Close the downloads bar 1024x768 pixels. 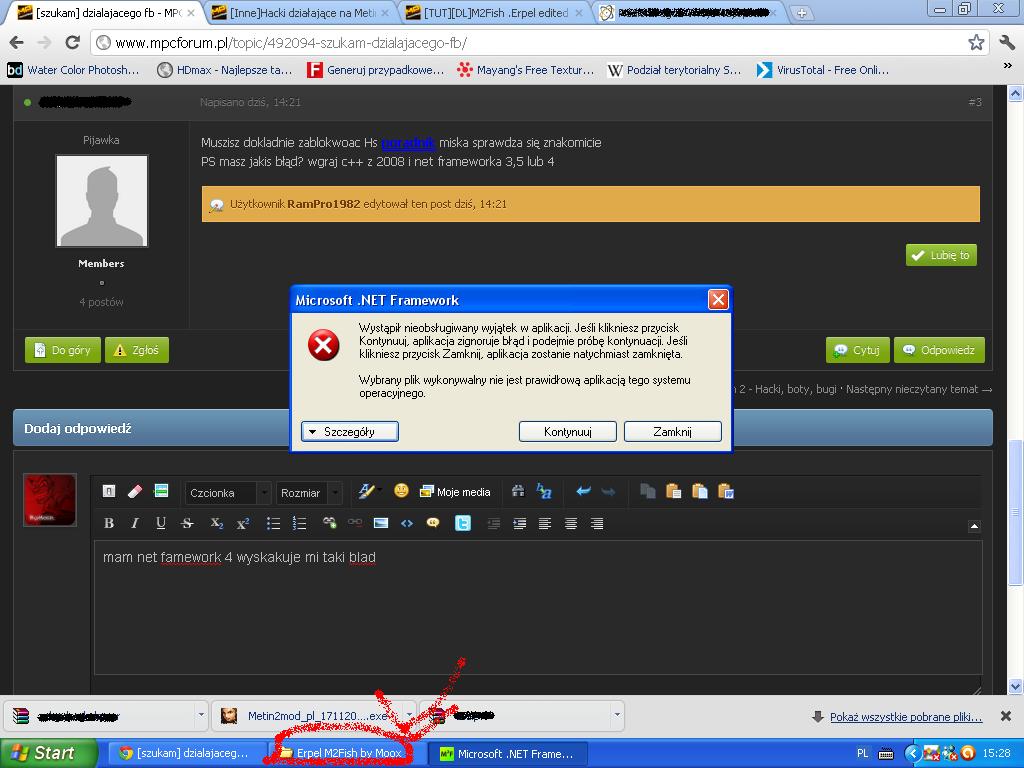point(1006,716)
